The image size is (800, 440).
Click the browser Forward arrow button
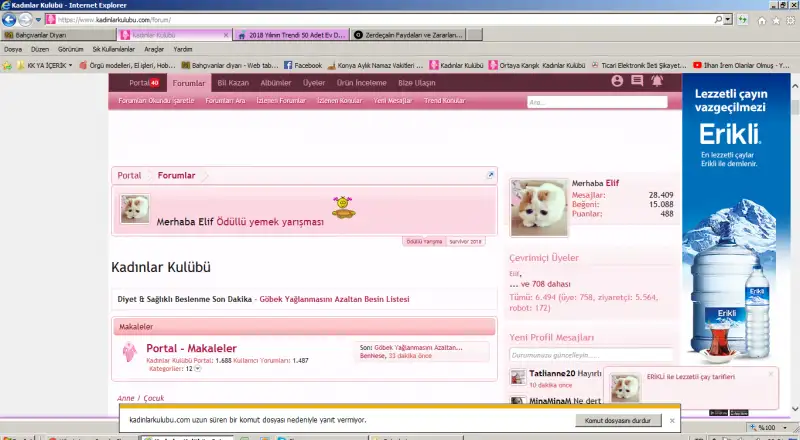tap(25, 20)
